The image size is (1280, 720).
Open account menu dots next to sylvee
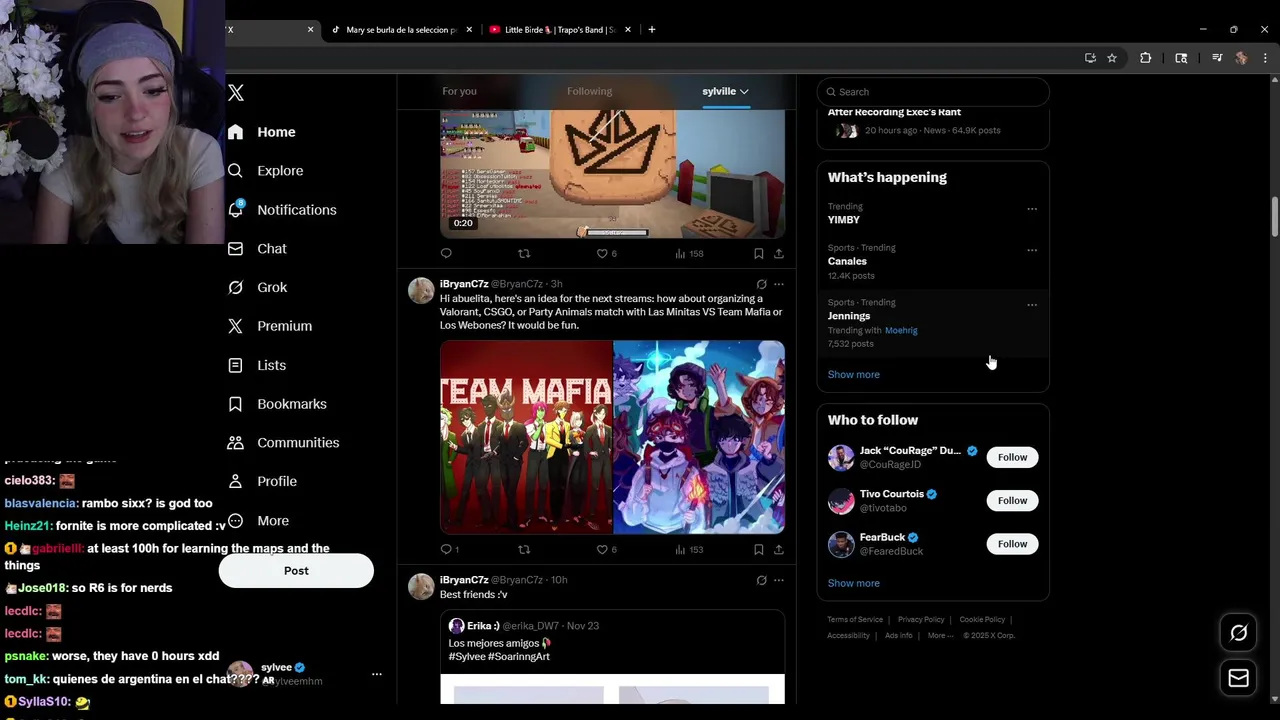click(x=377, y=674)
